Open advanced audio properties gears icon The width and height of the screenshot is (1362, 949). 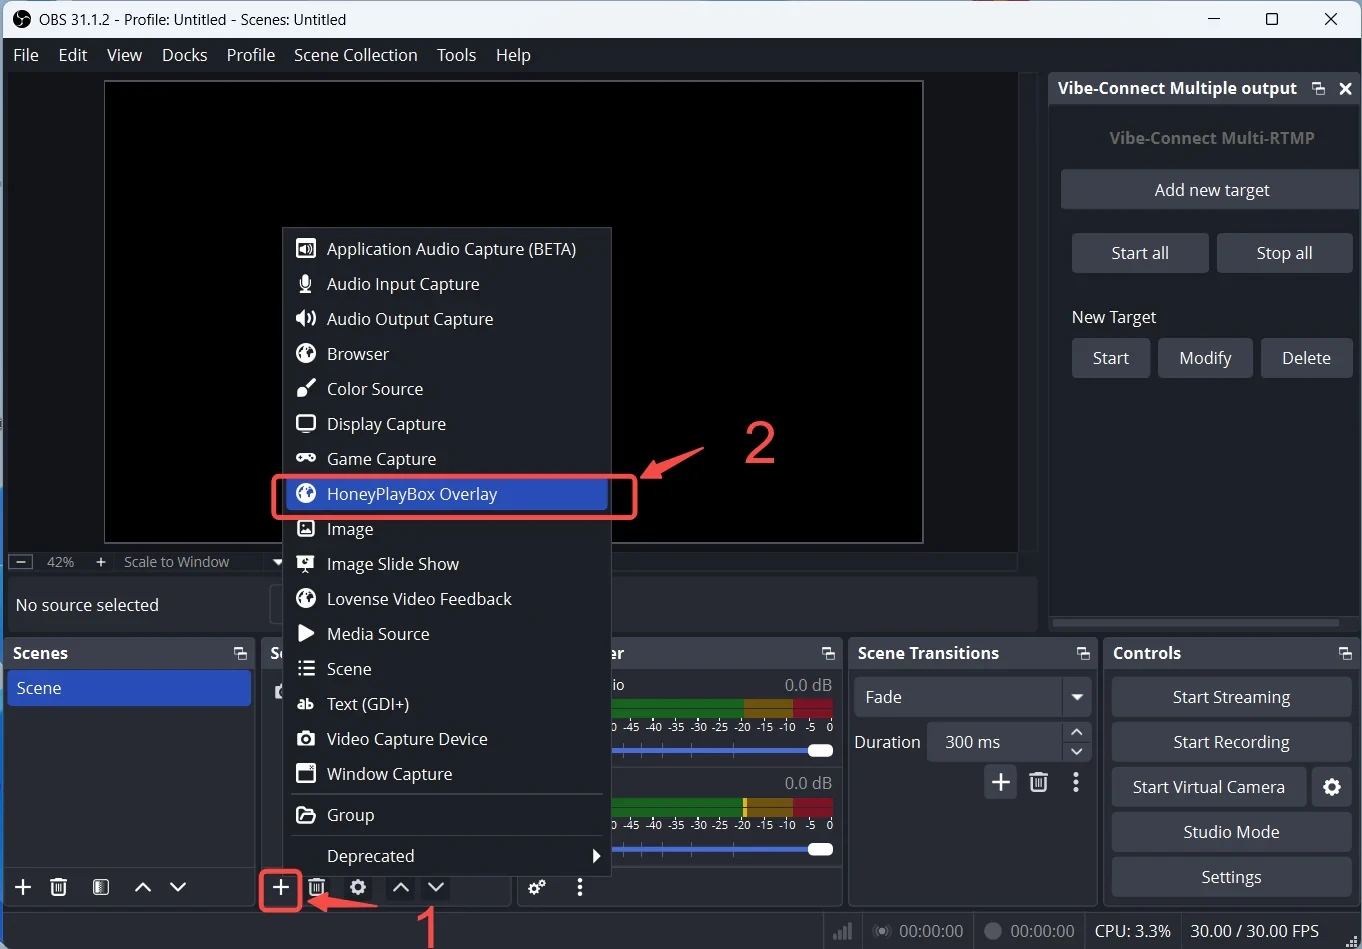pyautogui.click(x=537, y=887)
